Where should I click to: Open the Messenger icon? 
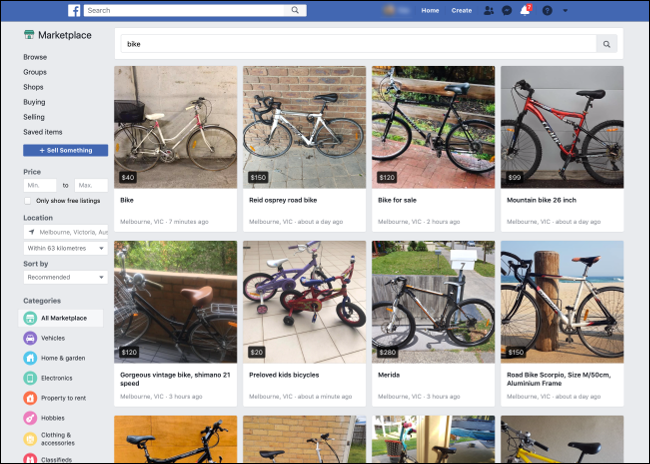(507, 10)
